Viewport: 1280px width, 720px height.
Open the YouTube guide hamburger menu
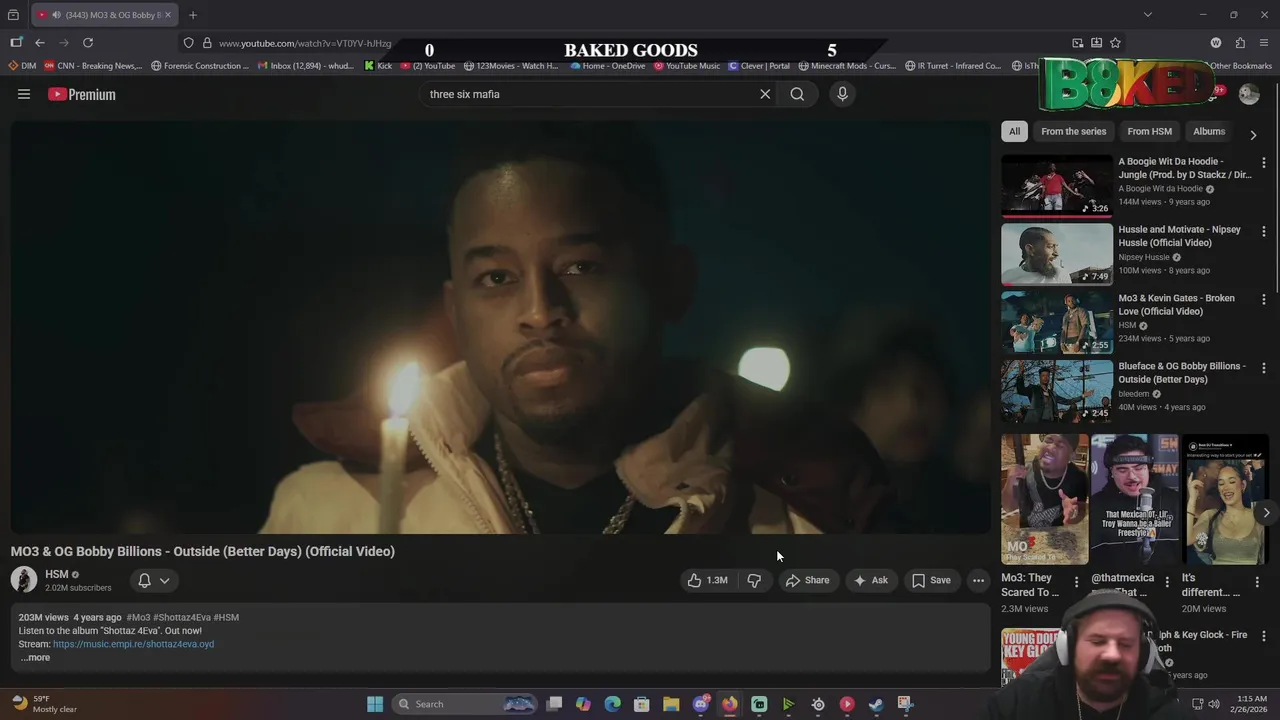[24, 94]
